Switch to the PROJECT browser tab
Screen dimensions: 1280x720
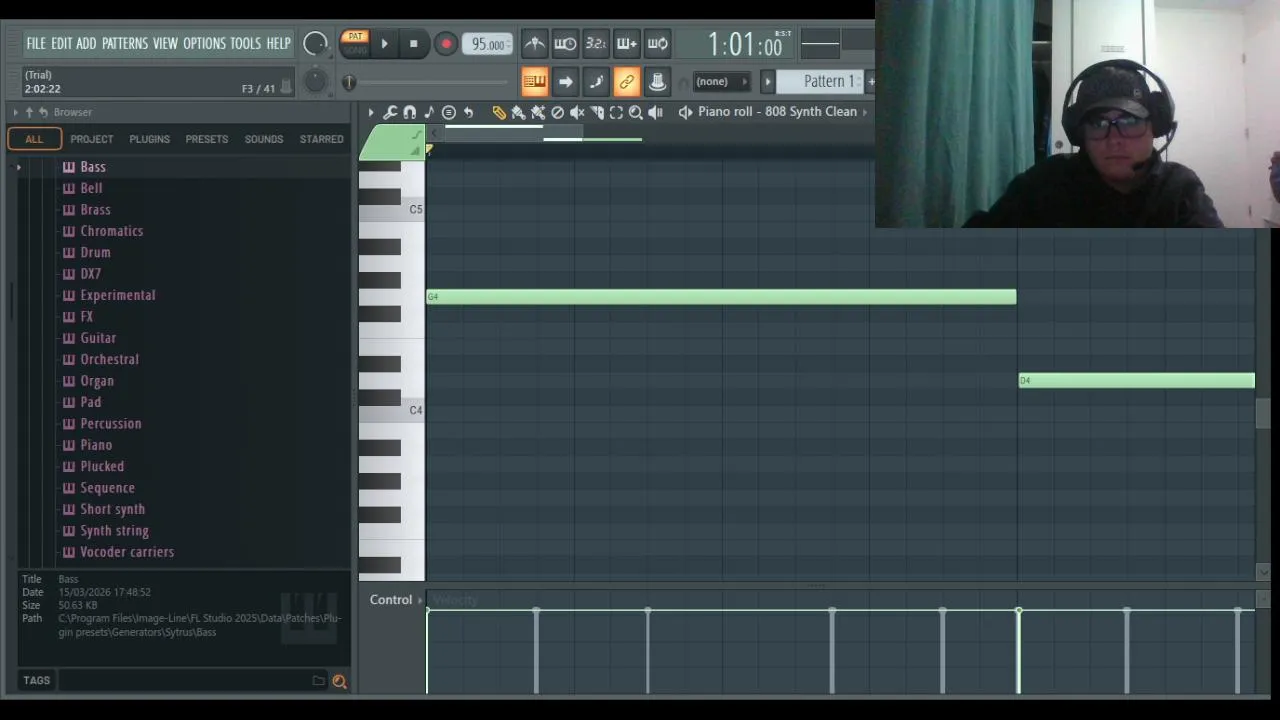click(x=91, y=139)
